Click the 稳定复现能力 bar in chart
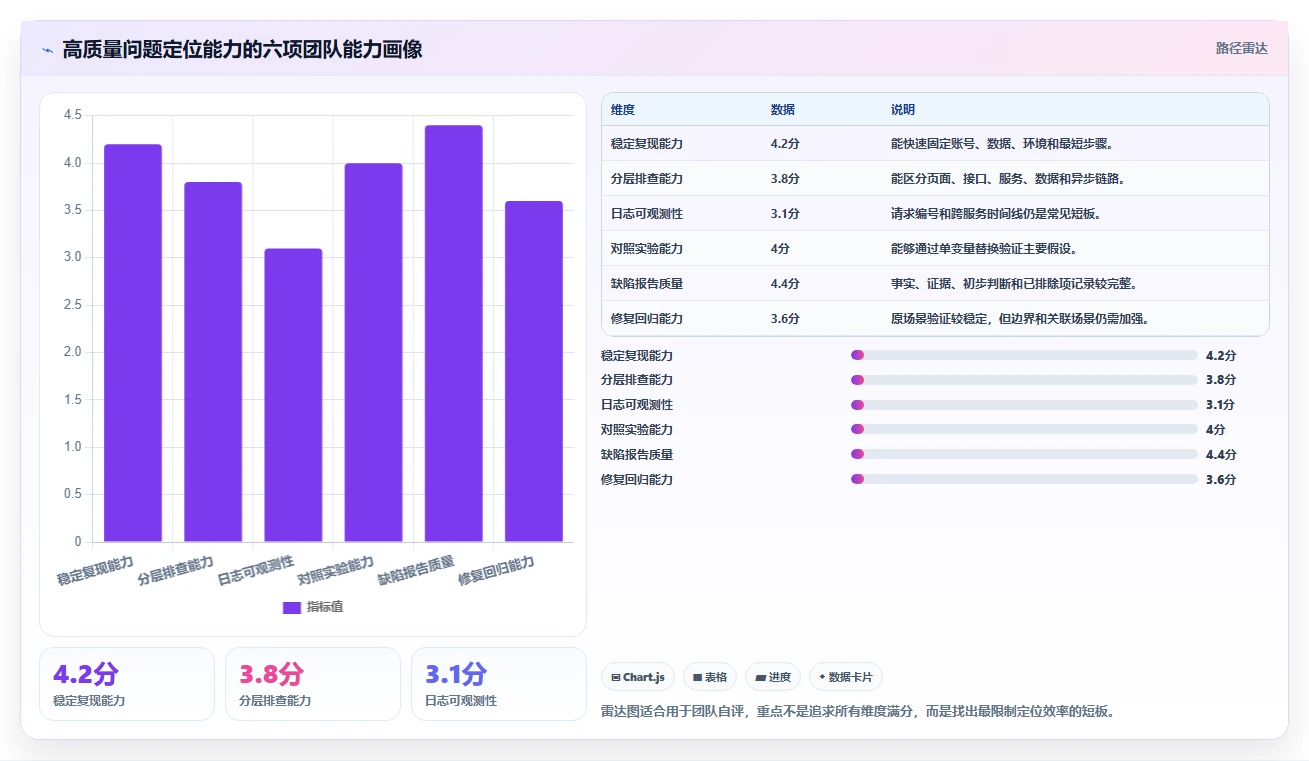The image size is (1309, 761). pyautogui.click(x=133, y=343)
